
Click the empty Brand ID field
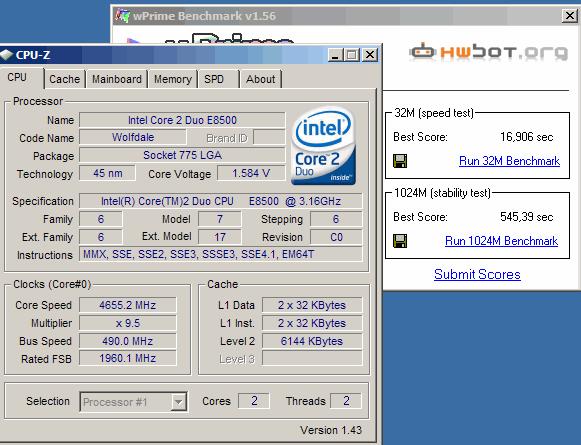pyautogui.click(x=269, y=137)
